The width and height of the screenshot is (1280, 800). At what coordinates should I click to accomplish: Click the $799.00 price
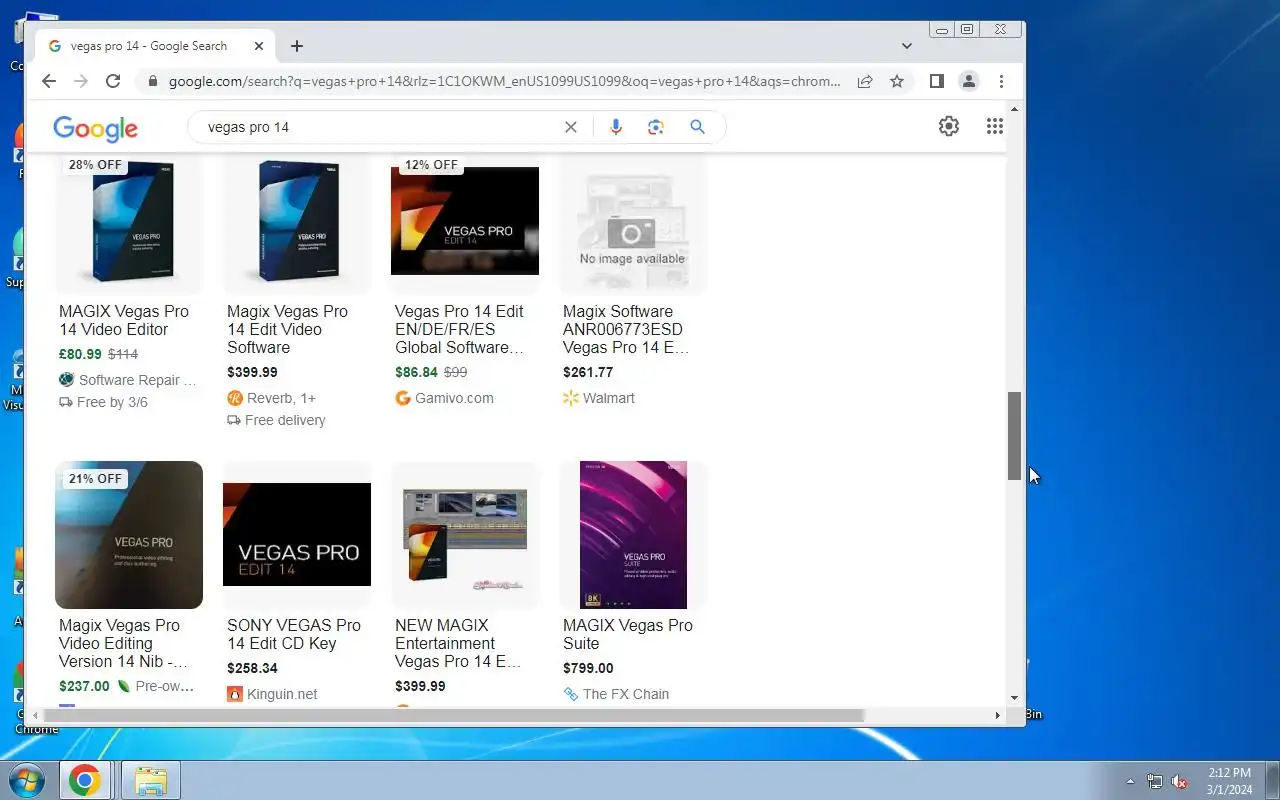point(588,668)
